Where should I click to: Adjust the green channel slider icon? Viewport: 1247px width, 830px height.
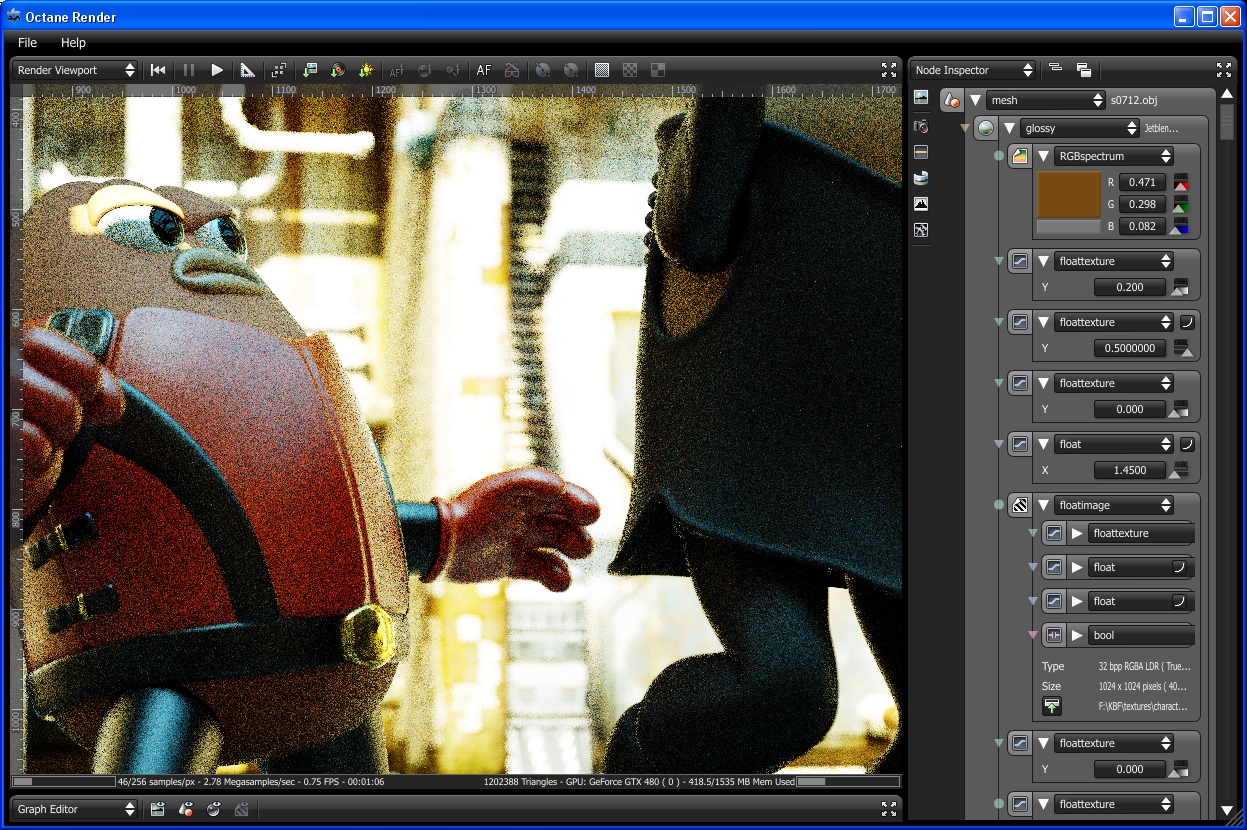1181,204
